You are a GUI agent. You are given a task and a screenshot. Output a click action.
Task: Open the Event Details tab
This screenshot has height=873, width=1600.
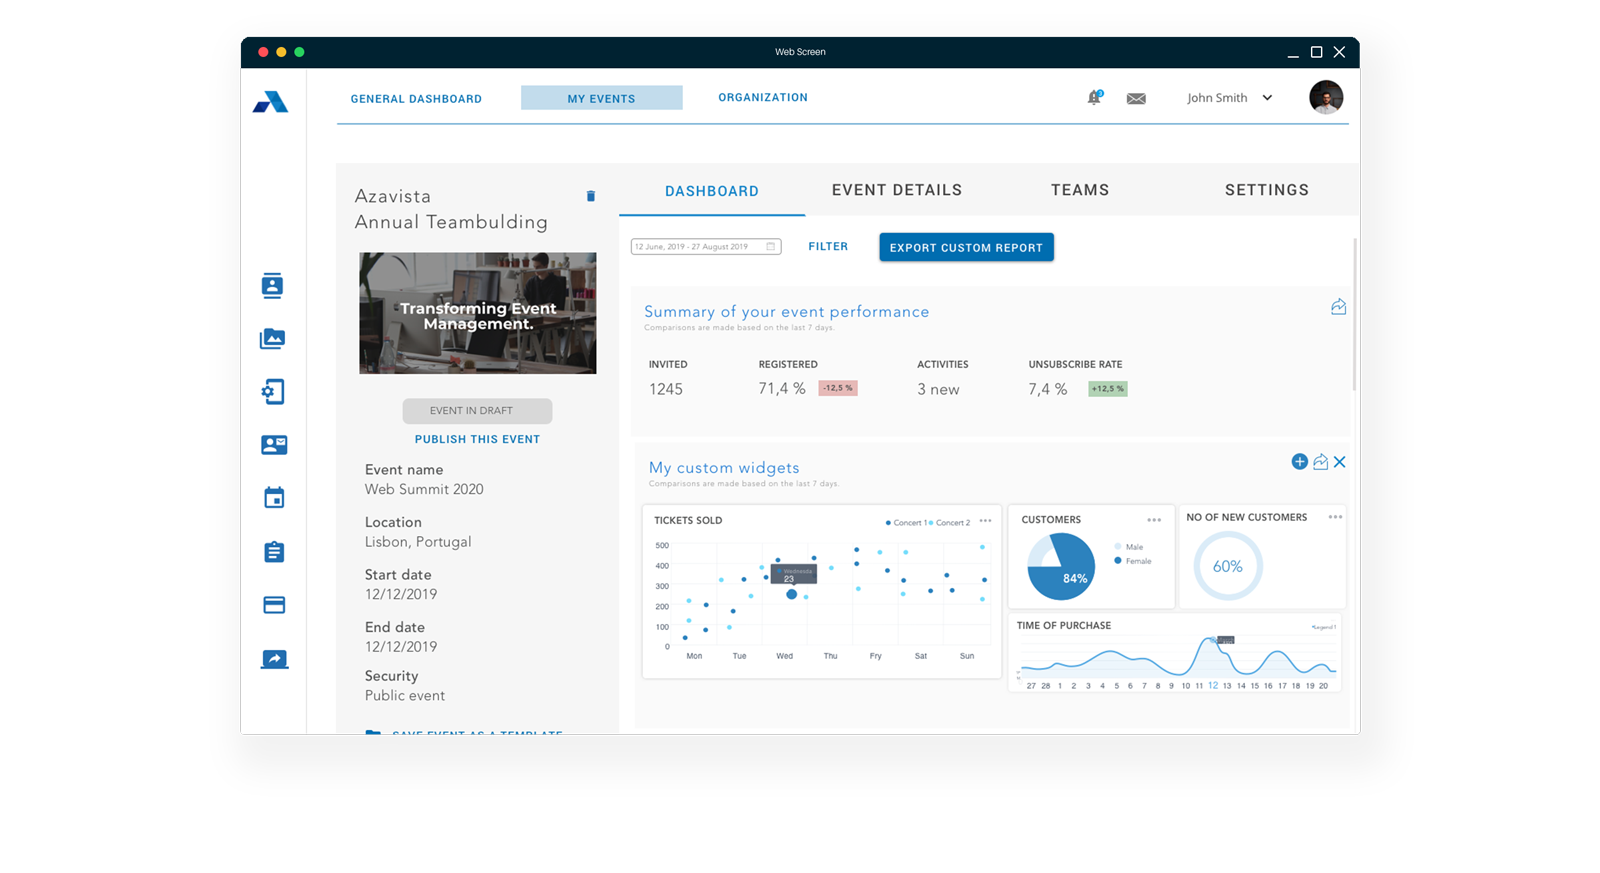[x=897, y=190]
